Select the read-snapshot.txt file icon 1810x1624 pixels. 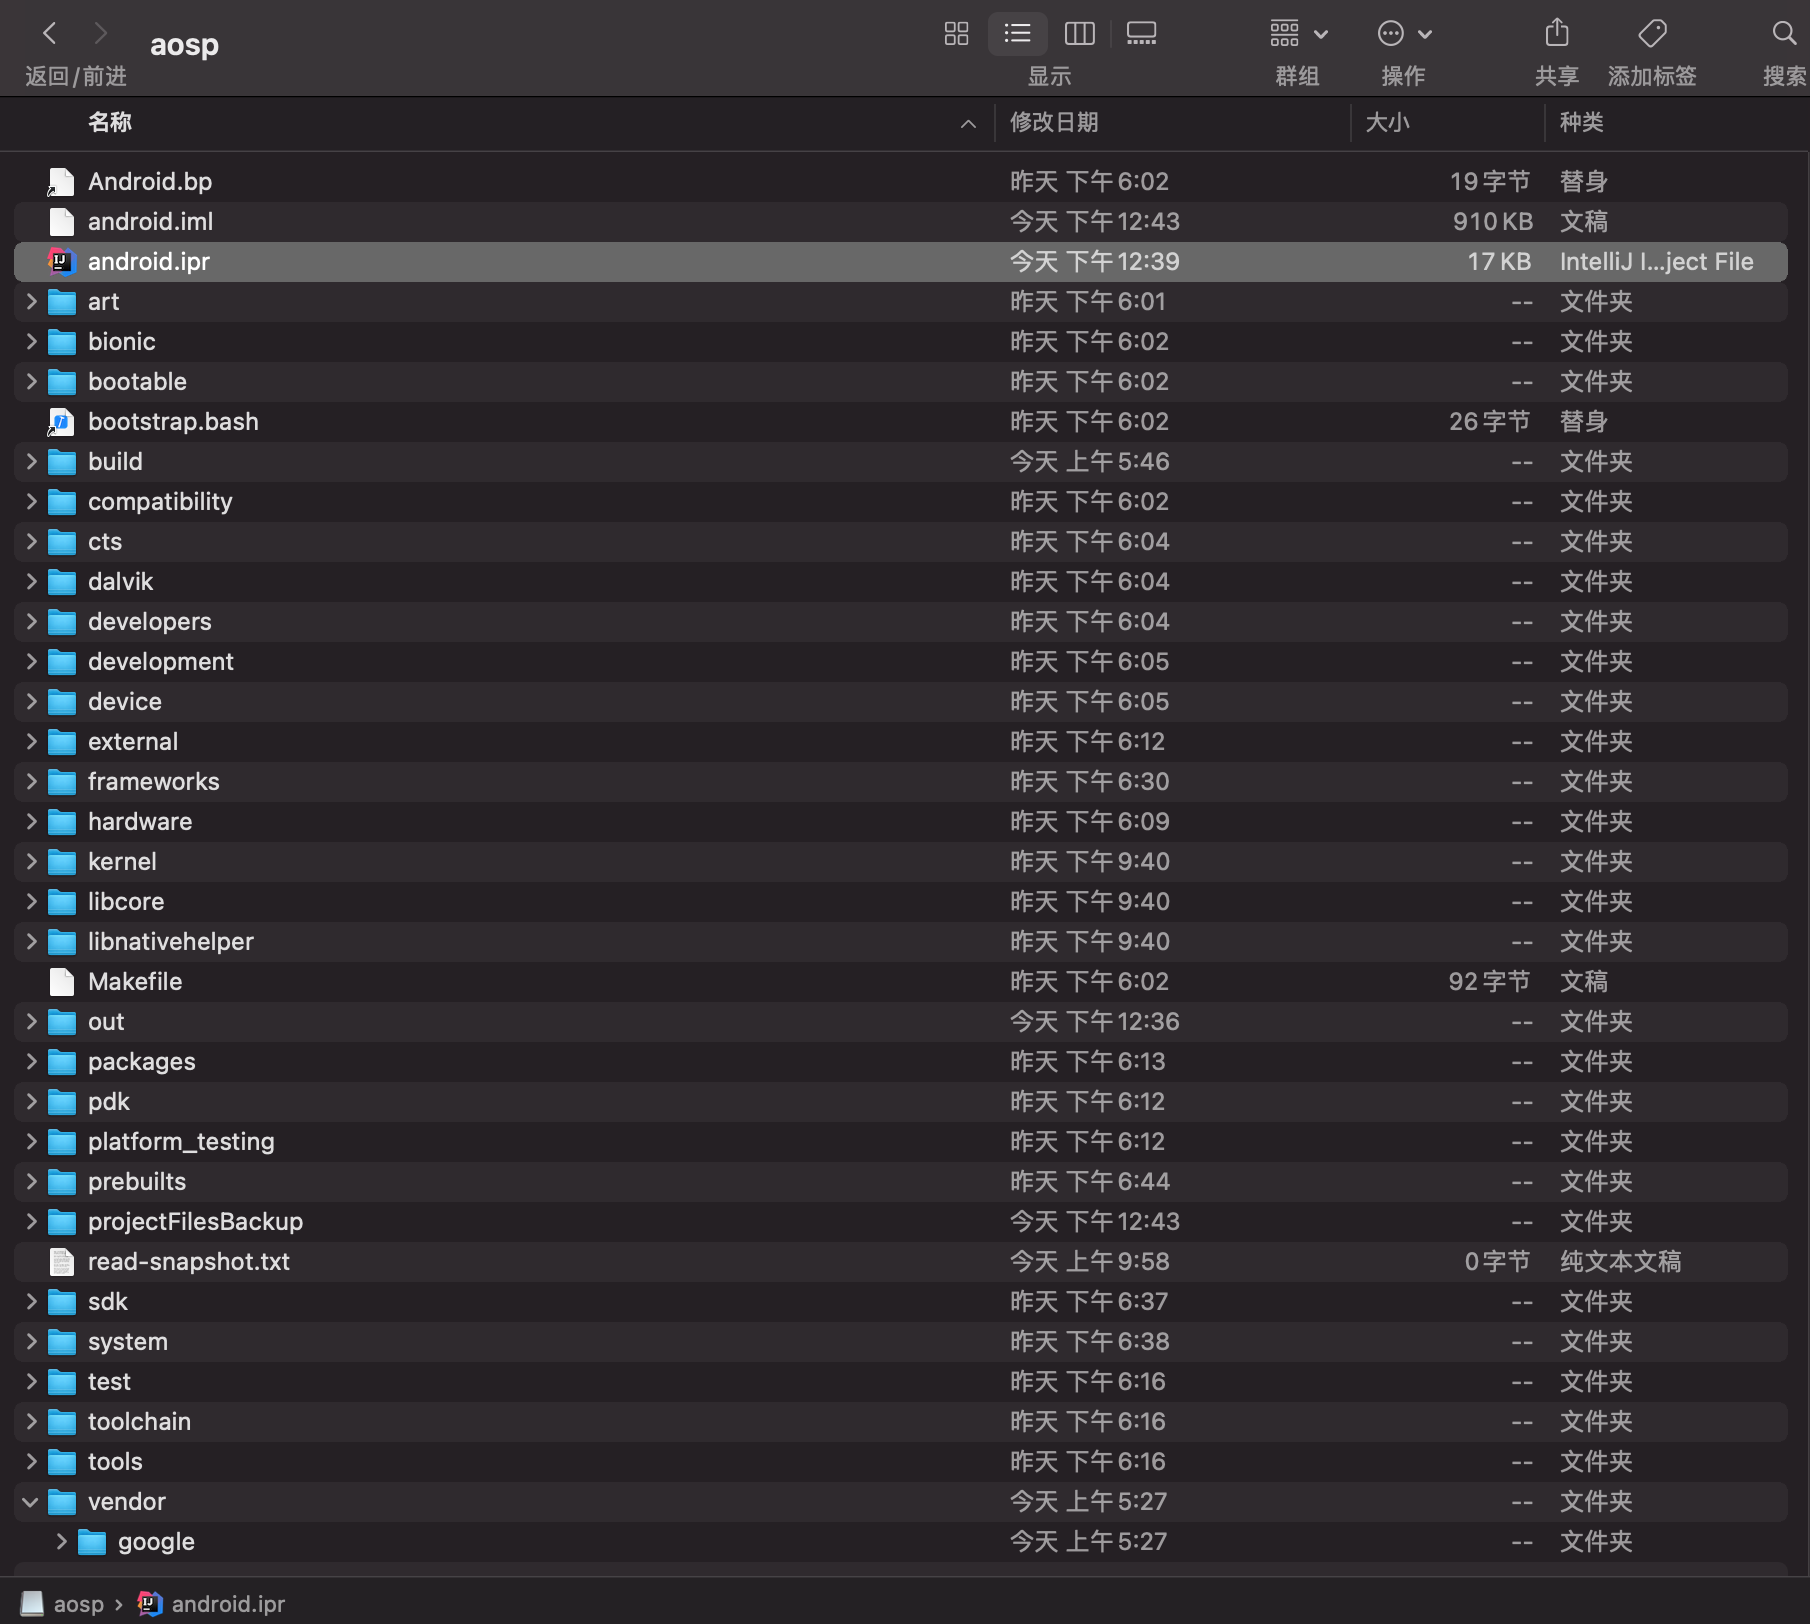point(61,1261)
